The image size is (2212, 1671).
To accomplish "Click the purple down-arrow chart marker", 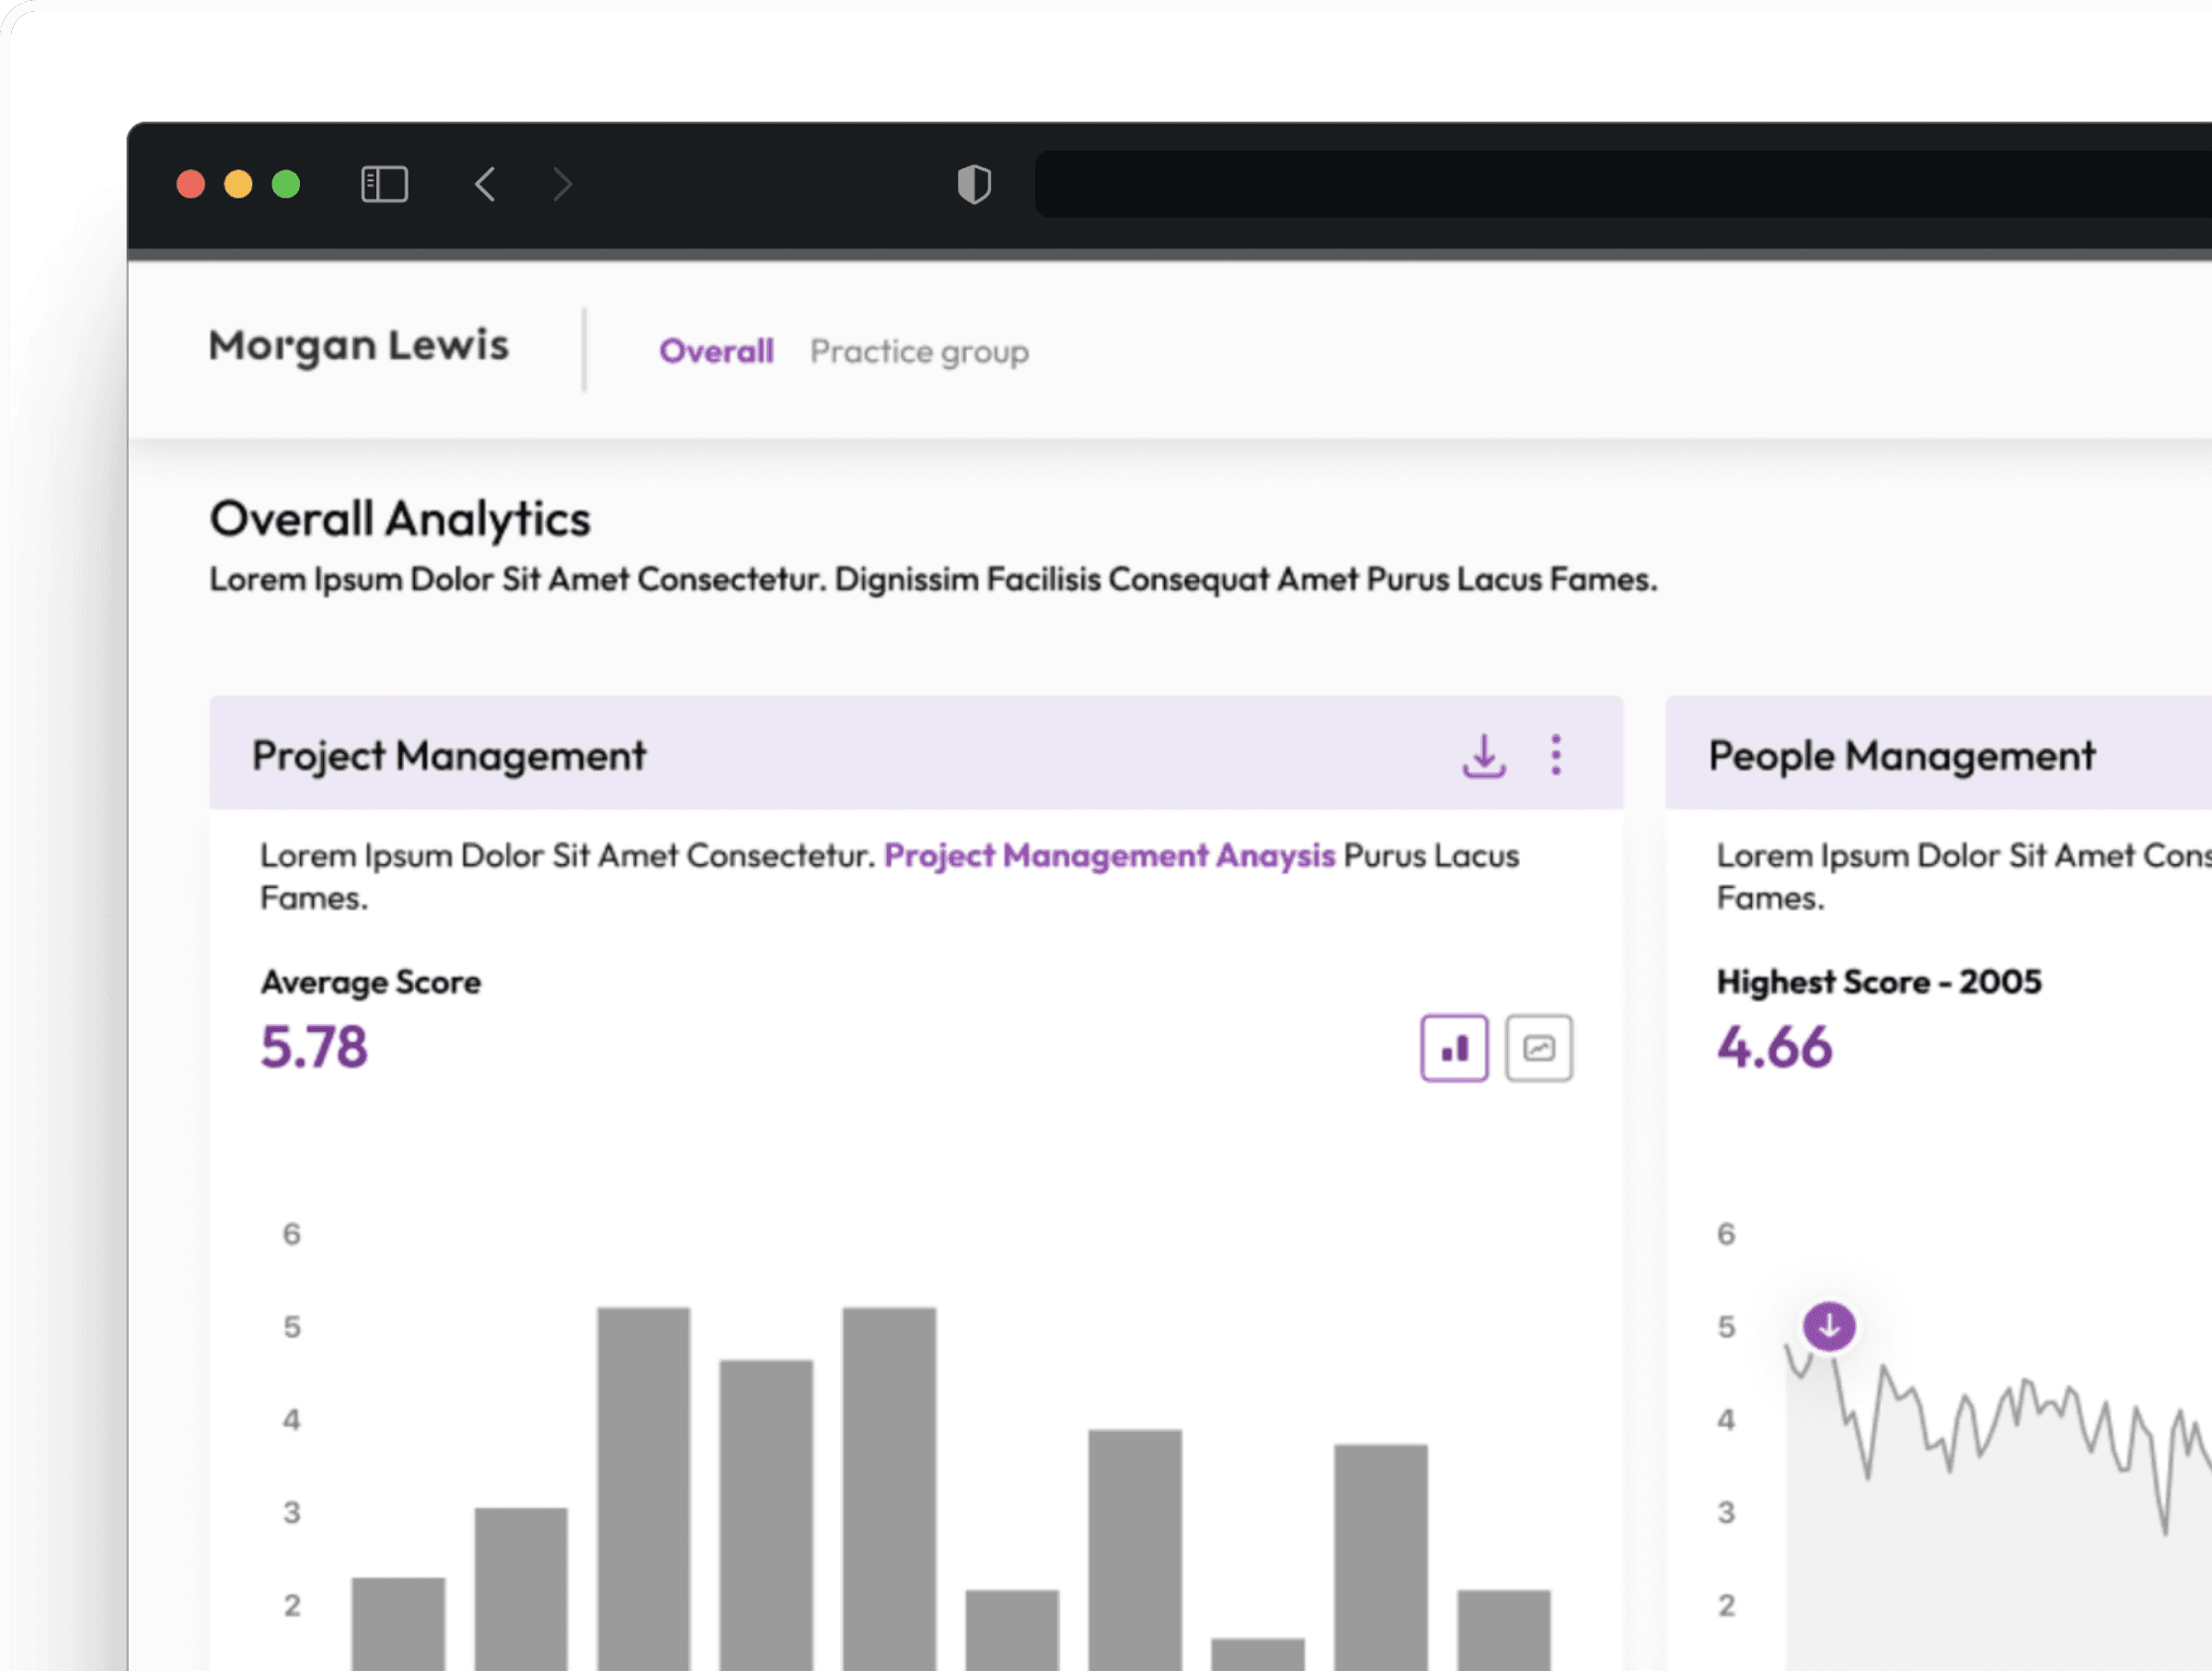I will click(1829, 1327).
